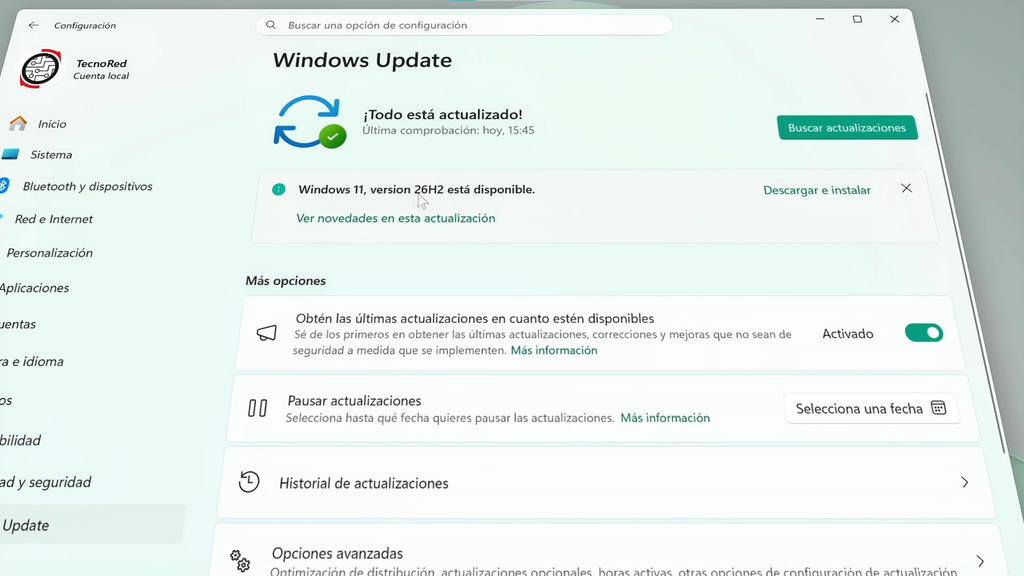Maximize the Configuración window
The width and height of the screenshot is (1024, 576).
pos(857,19)
